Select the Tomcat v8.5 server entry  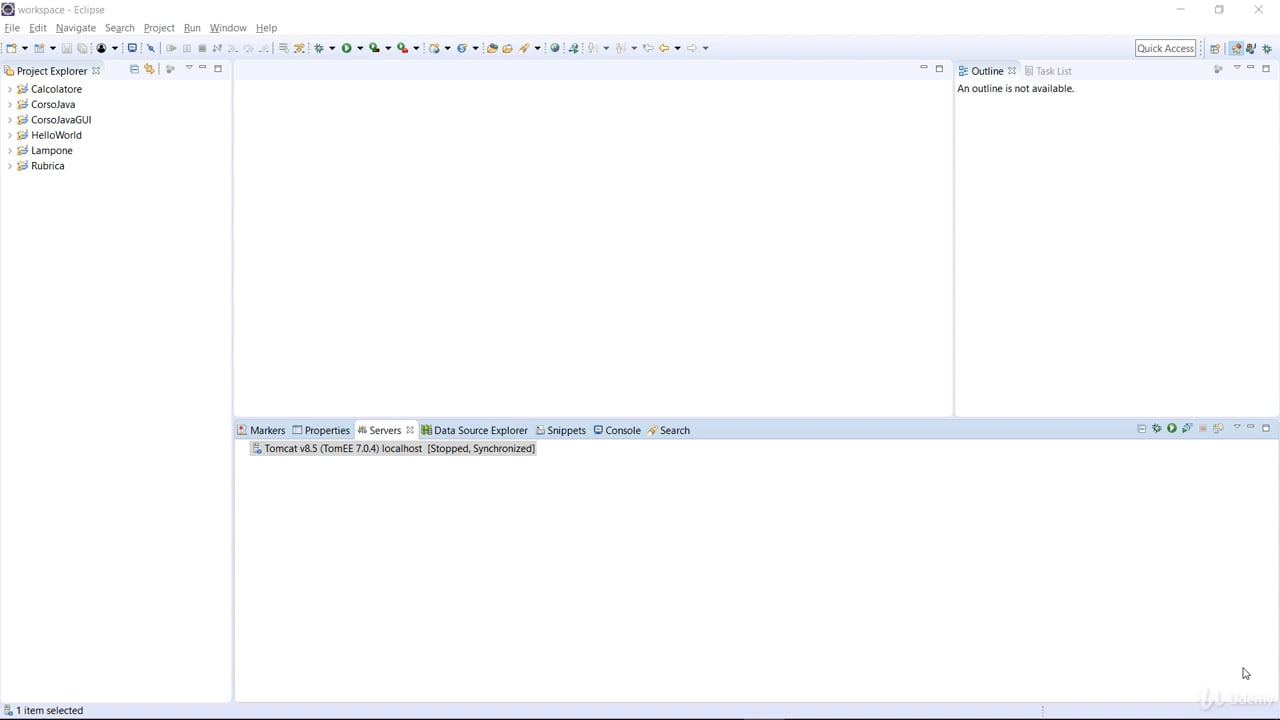393,449
